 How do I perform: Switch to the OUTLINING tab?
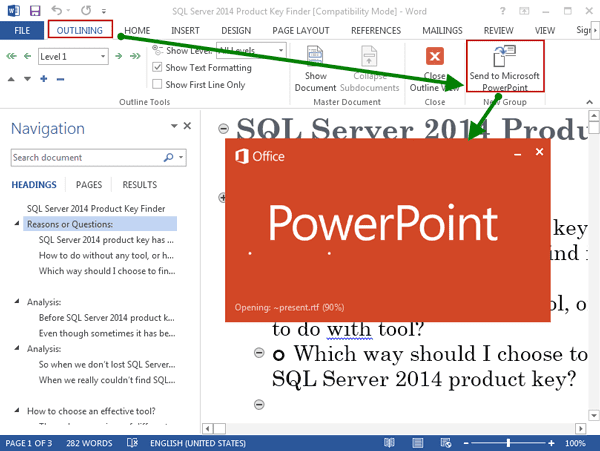click(80, 30)
